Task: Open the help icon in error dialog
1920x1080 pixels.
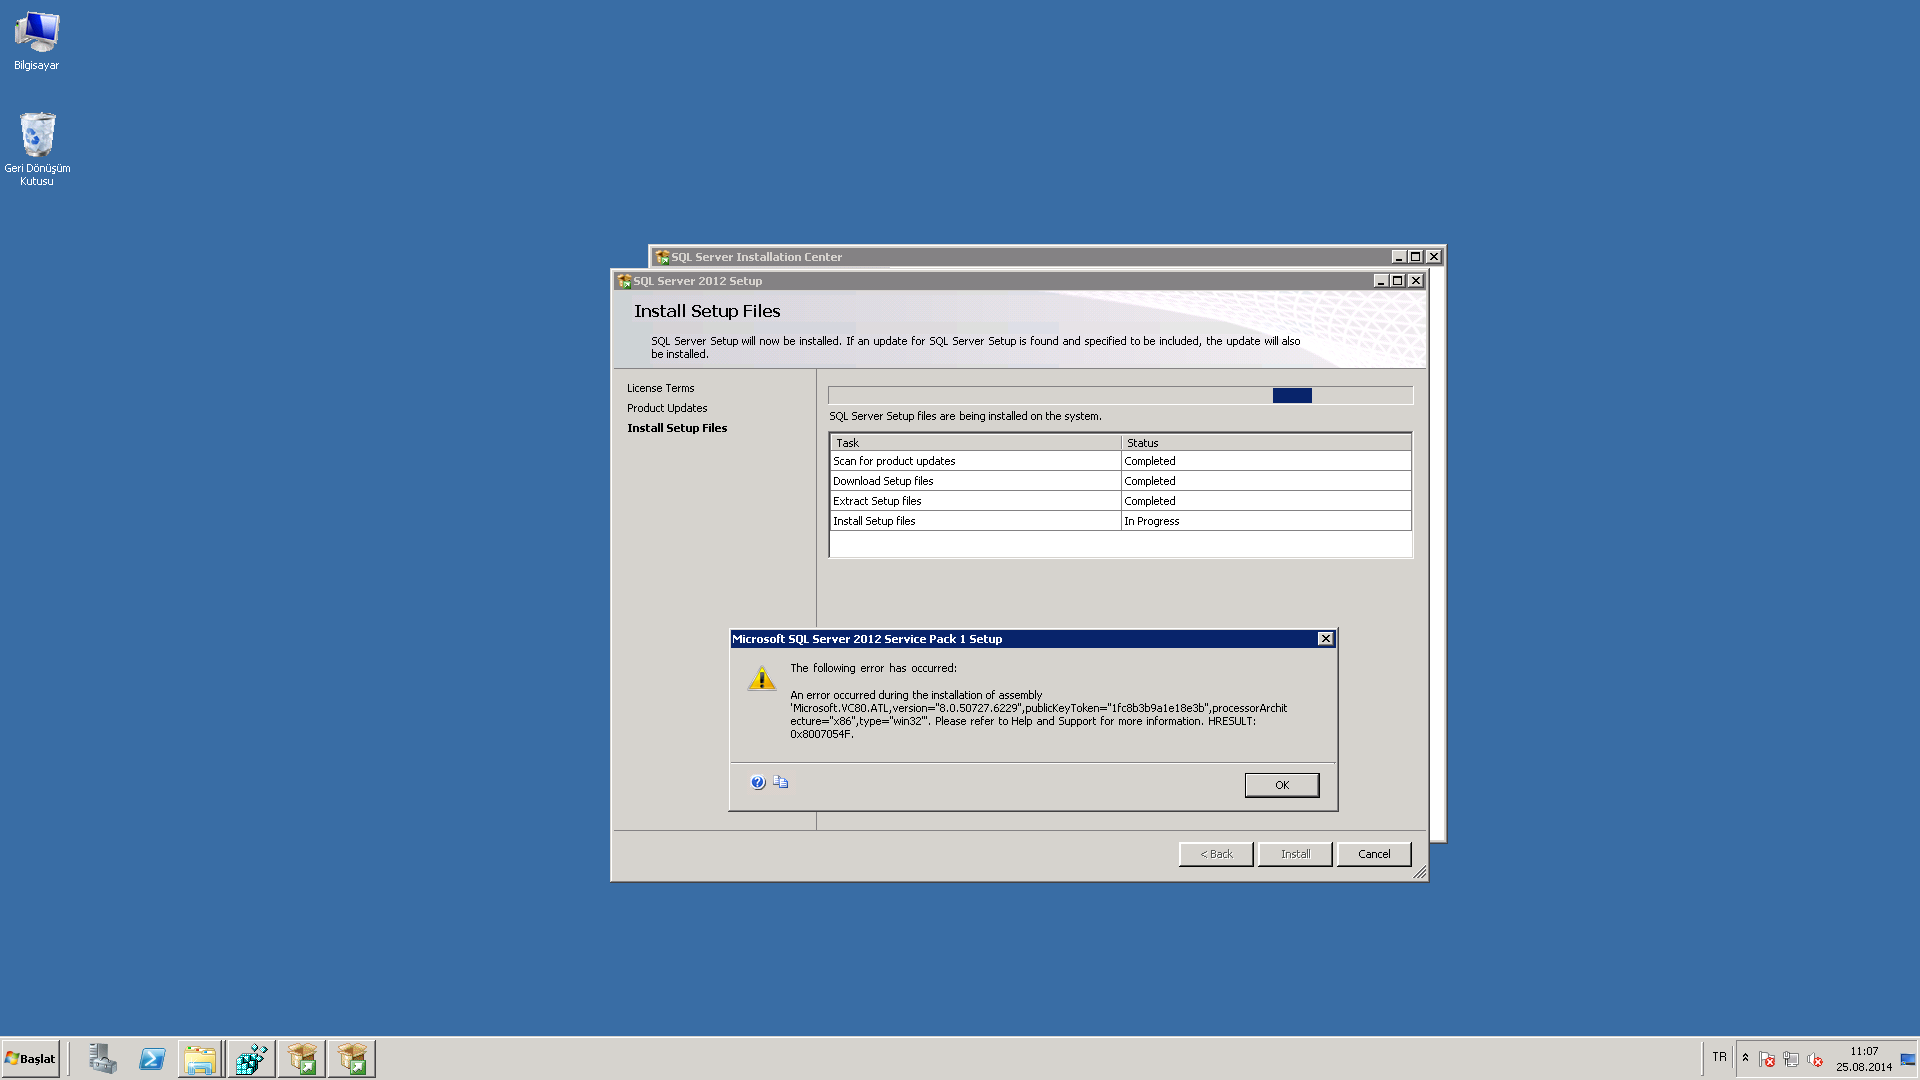Action: 758,782
